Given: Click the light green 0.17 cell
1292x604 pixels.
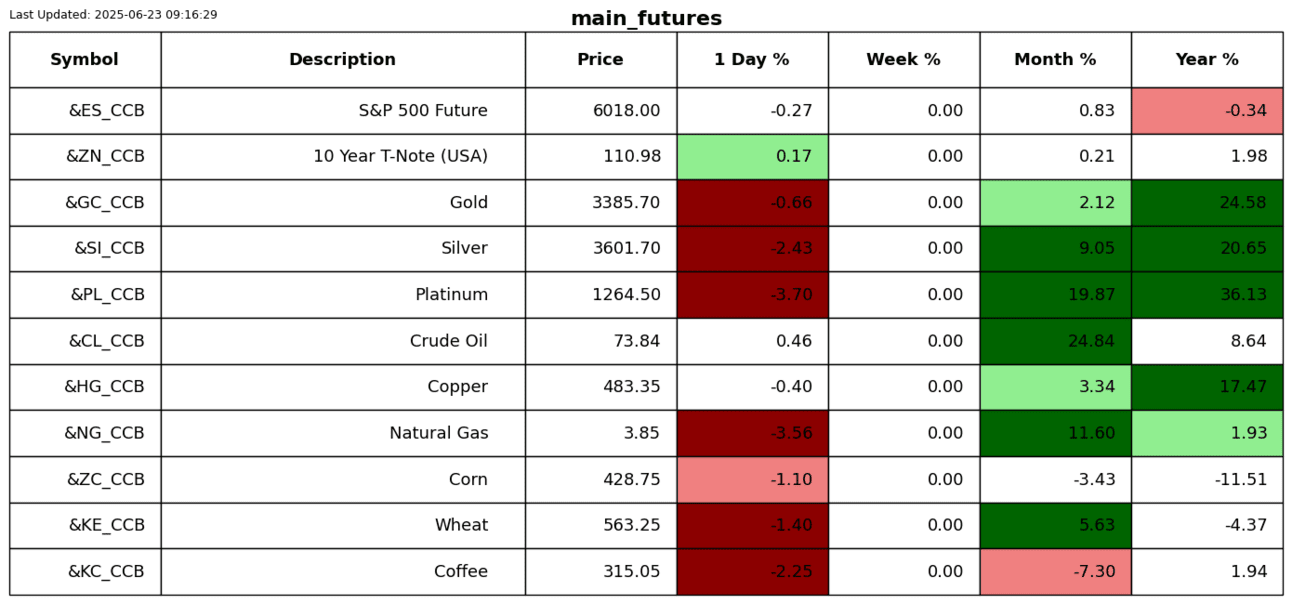Looking at the screenshot, I should click(752, 157).
